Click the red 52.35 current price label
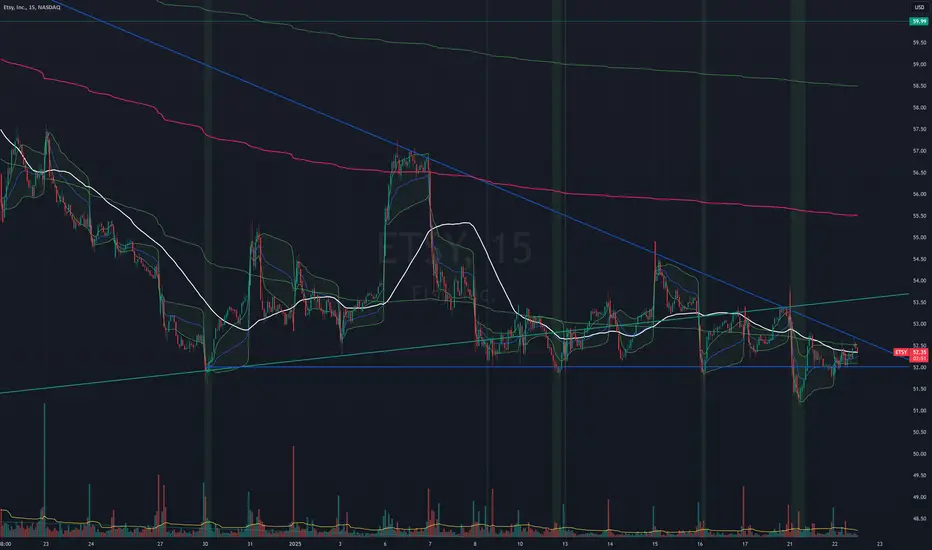 click(x=920, y=353)
